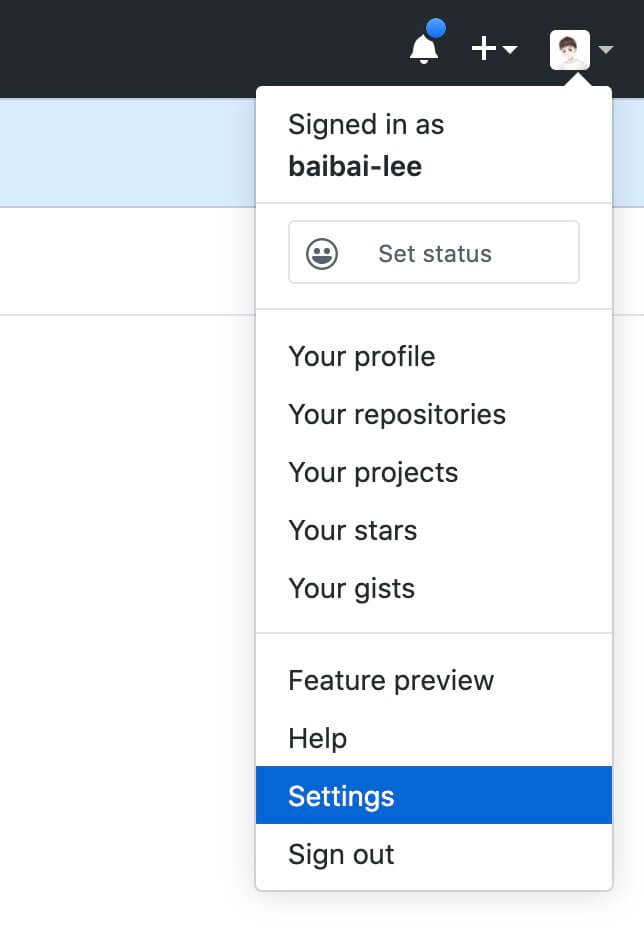
Task: Click the baibai-lee username
Action: [x=355, y=166]
